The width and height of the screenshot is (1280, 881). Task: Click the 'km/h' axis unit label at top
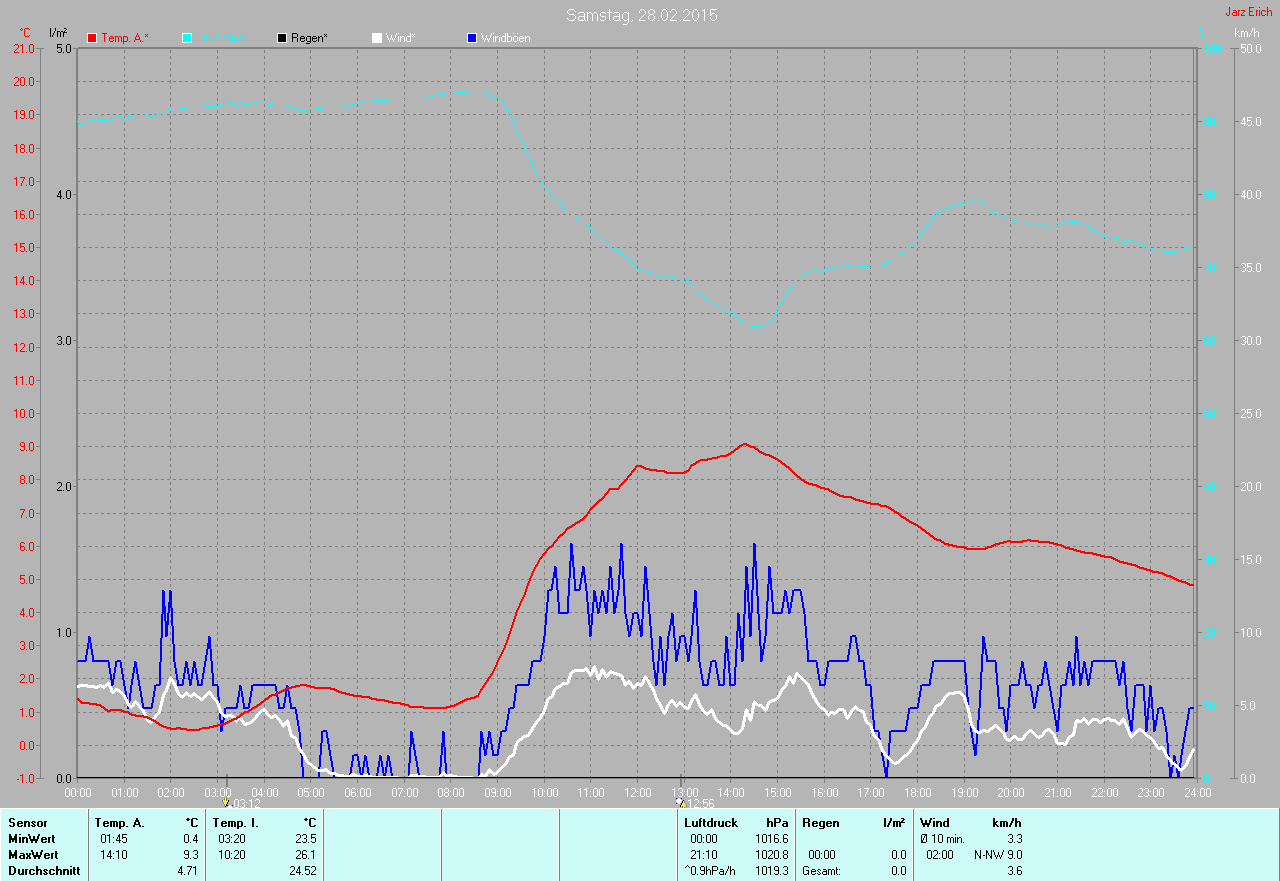coord(1247,33)
